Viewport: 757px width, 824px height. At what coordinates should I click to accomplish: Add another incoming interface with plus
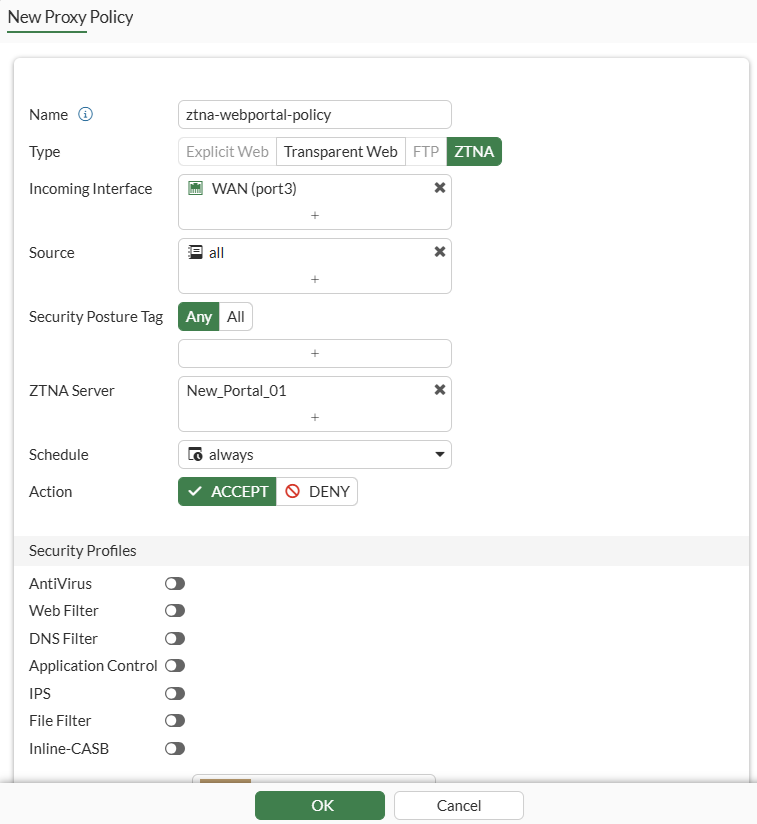tap(315, 215)
